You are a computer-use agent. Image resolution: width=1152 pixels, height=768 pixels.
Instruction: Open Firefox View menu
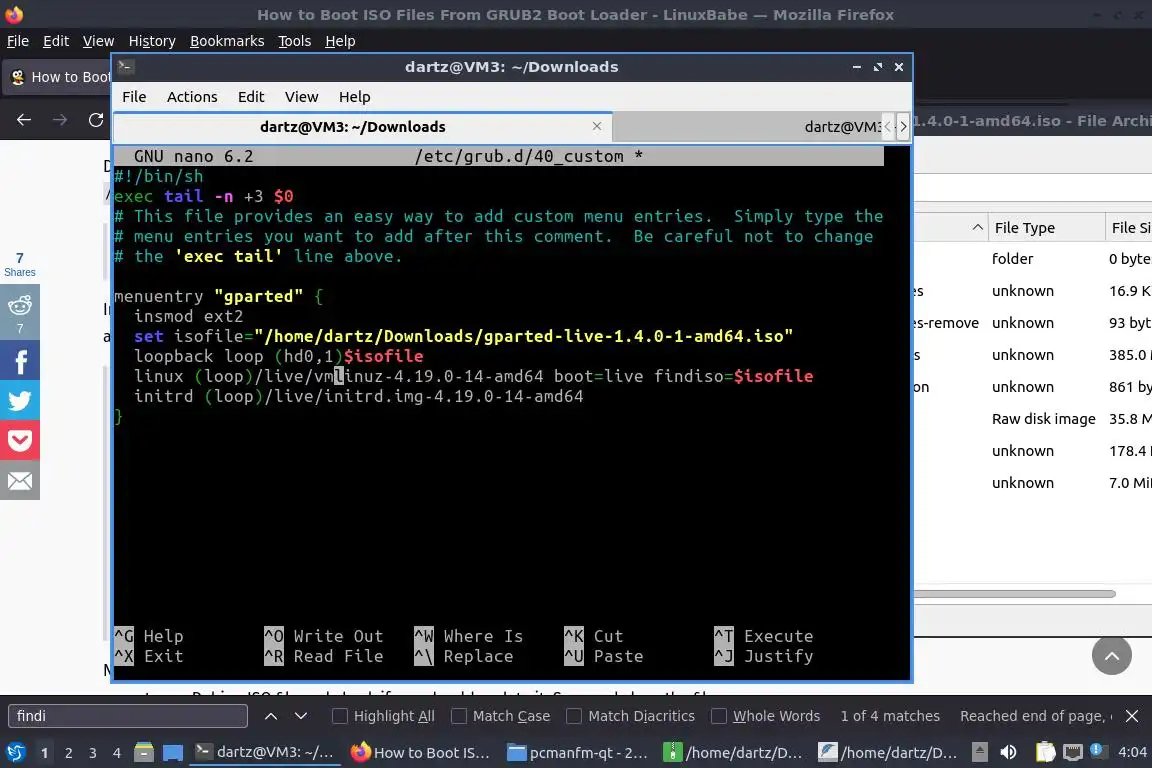[x=98, y=41]
